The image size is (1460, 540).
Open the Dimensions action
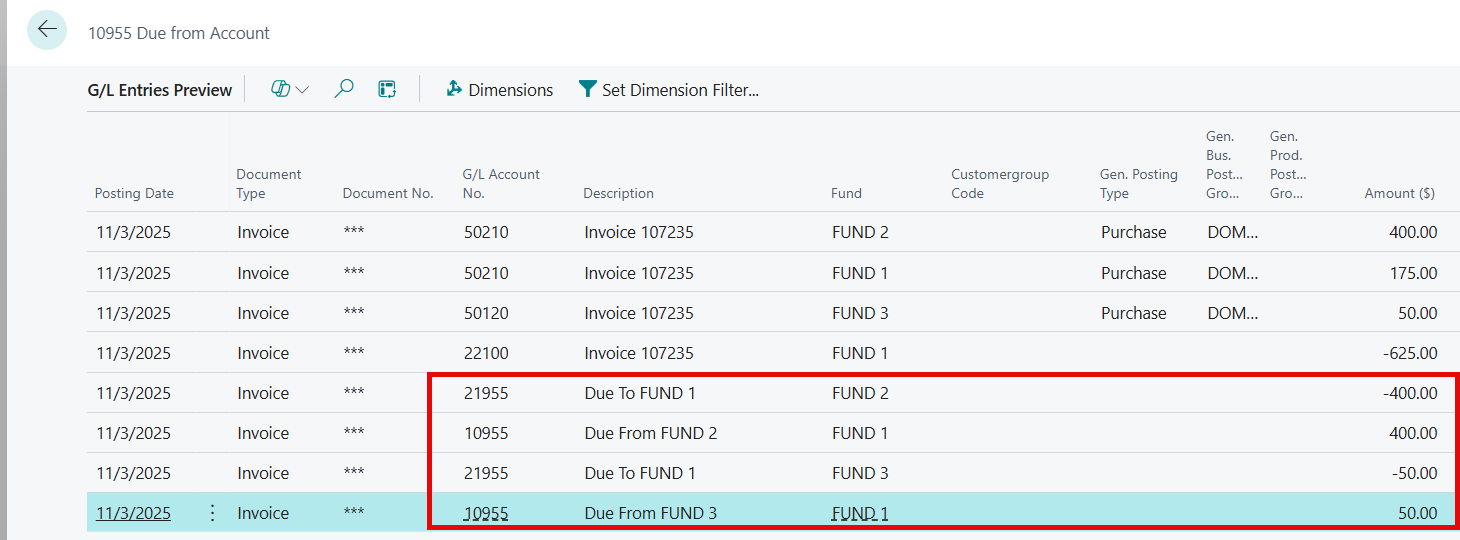point(510,90)
